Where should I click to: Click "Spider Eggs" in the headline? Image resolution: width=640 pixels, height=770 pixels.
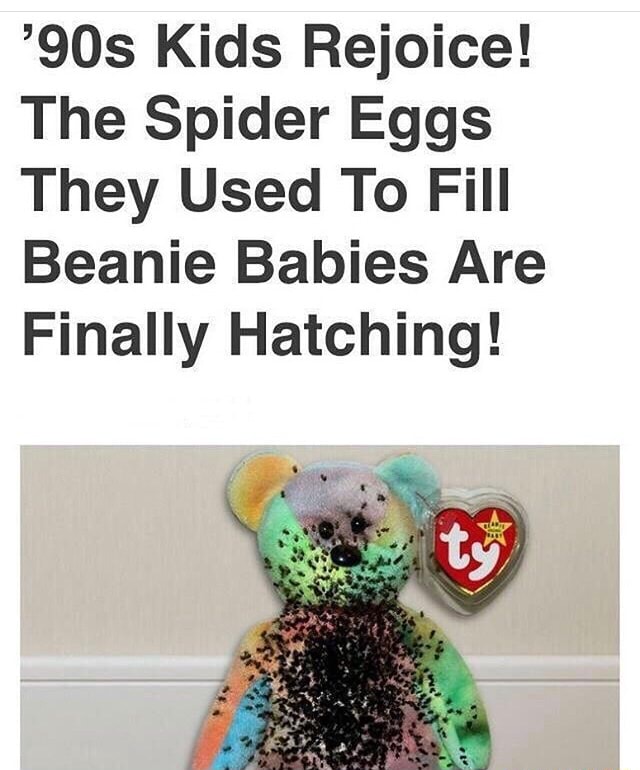pos(318,121)
